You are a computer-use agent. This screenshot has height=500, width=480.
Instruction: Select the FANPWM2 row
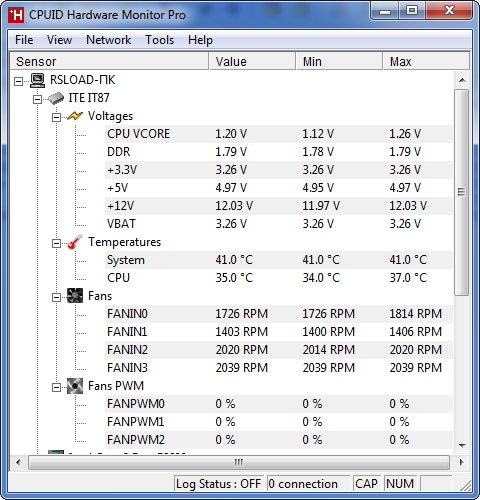pos(279,440)
